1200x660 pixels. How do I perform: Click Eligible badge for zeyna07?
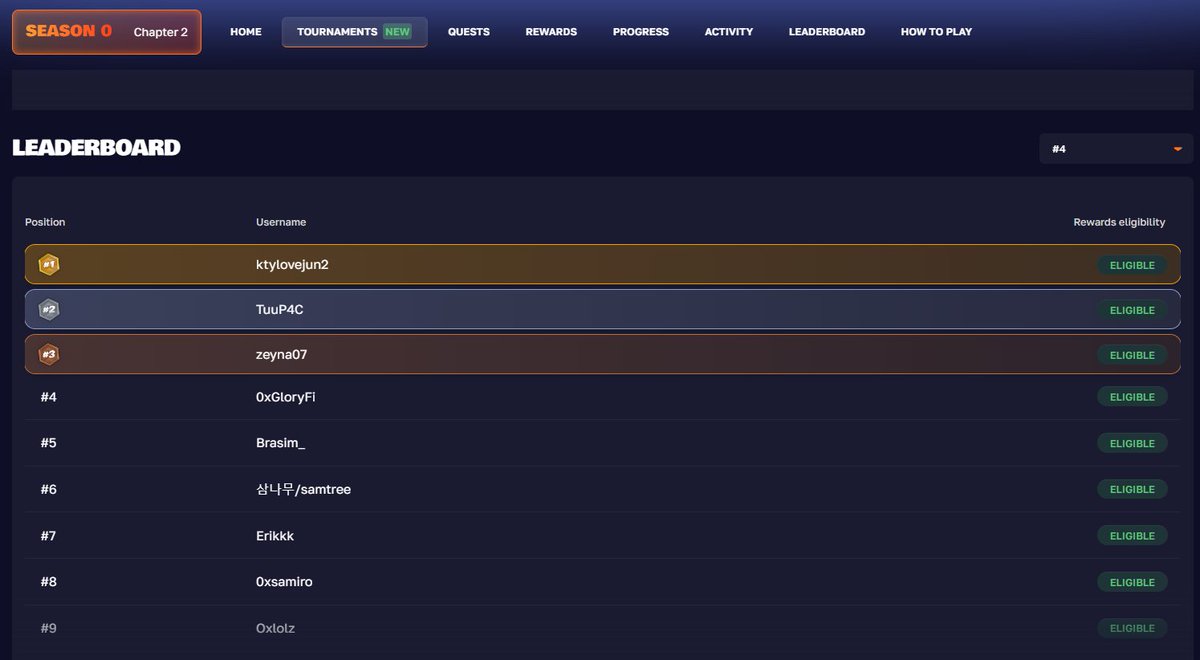coord(1132,355)
